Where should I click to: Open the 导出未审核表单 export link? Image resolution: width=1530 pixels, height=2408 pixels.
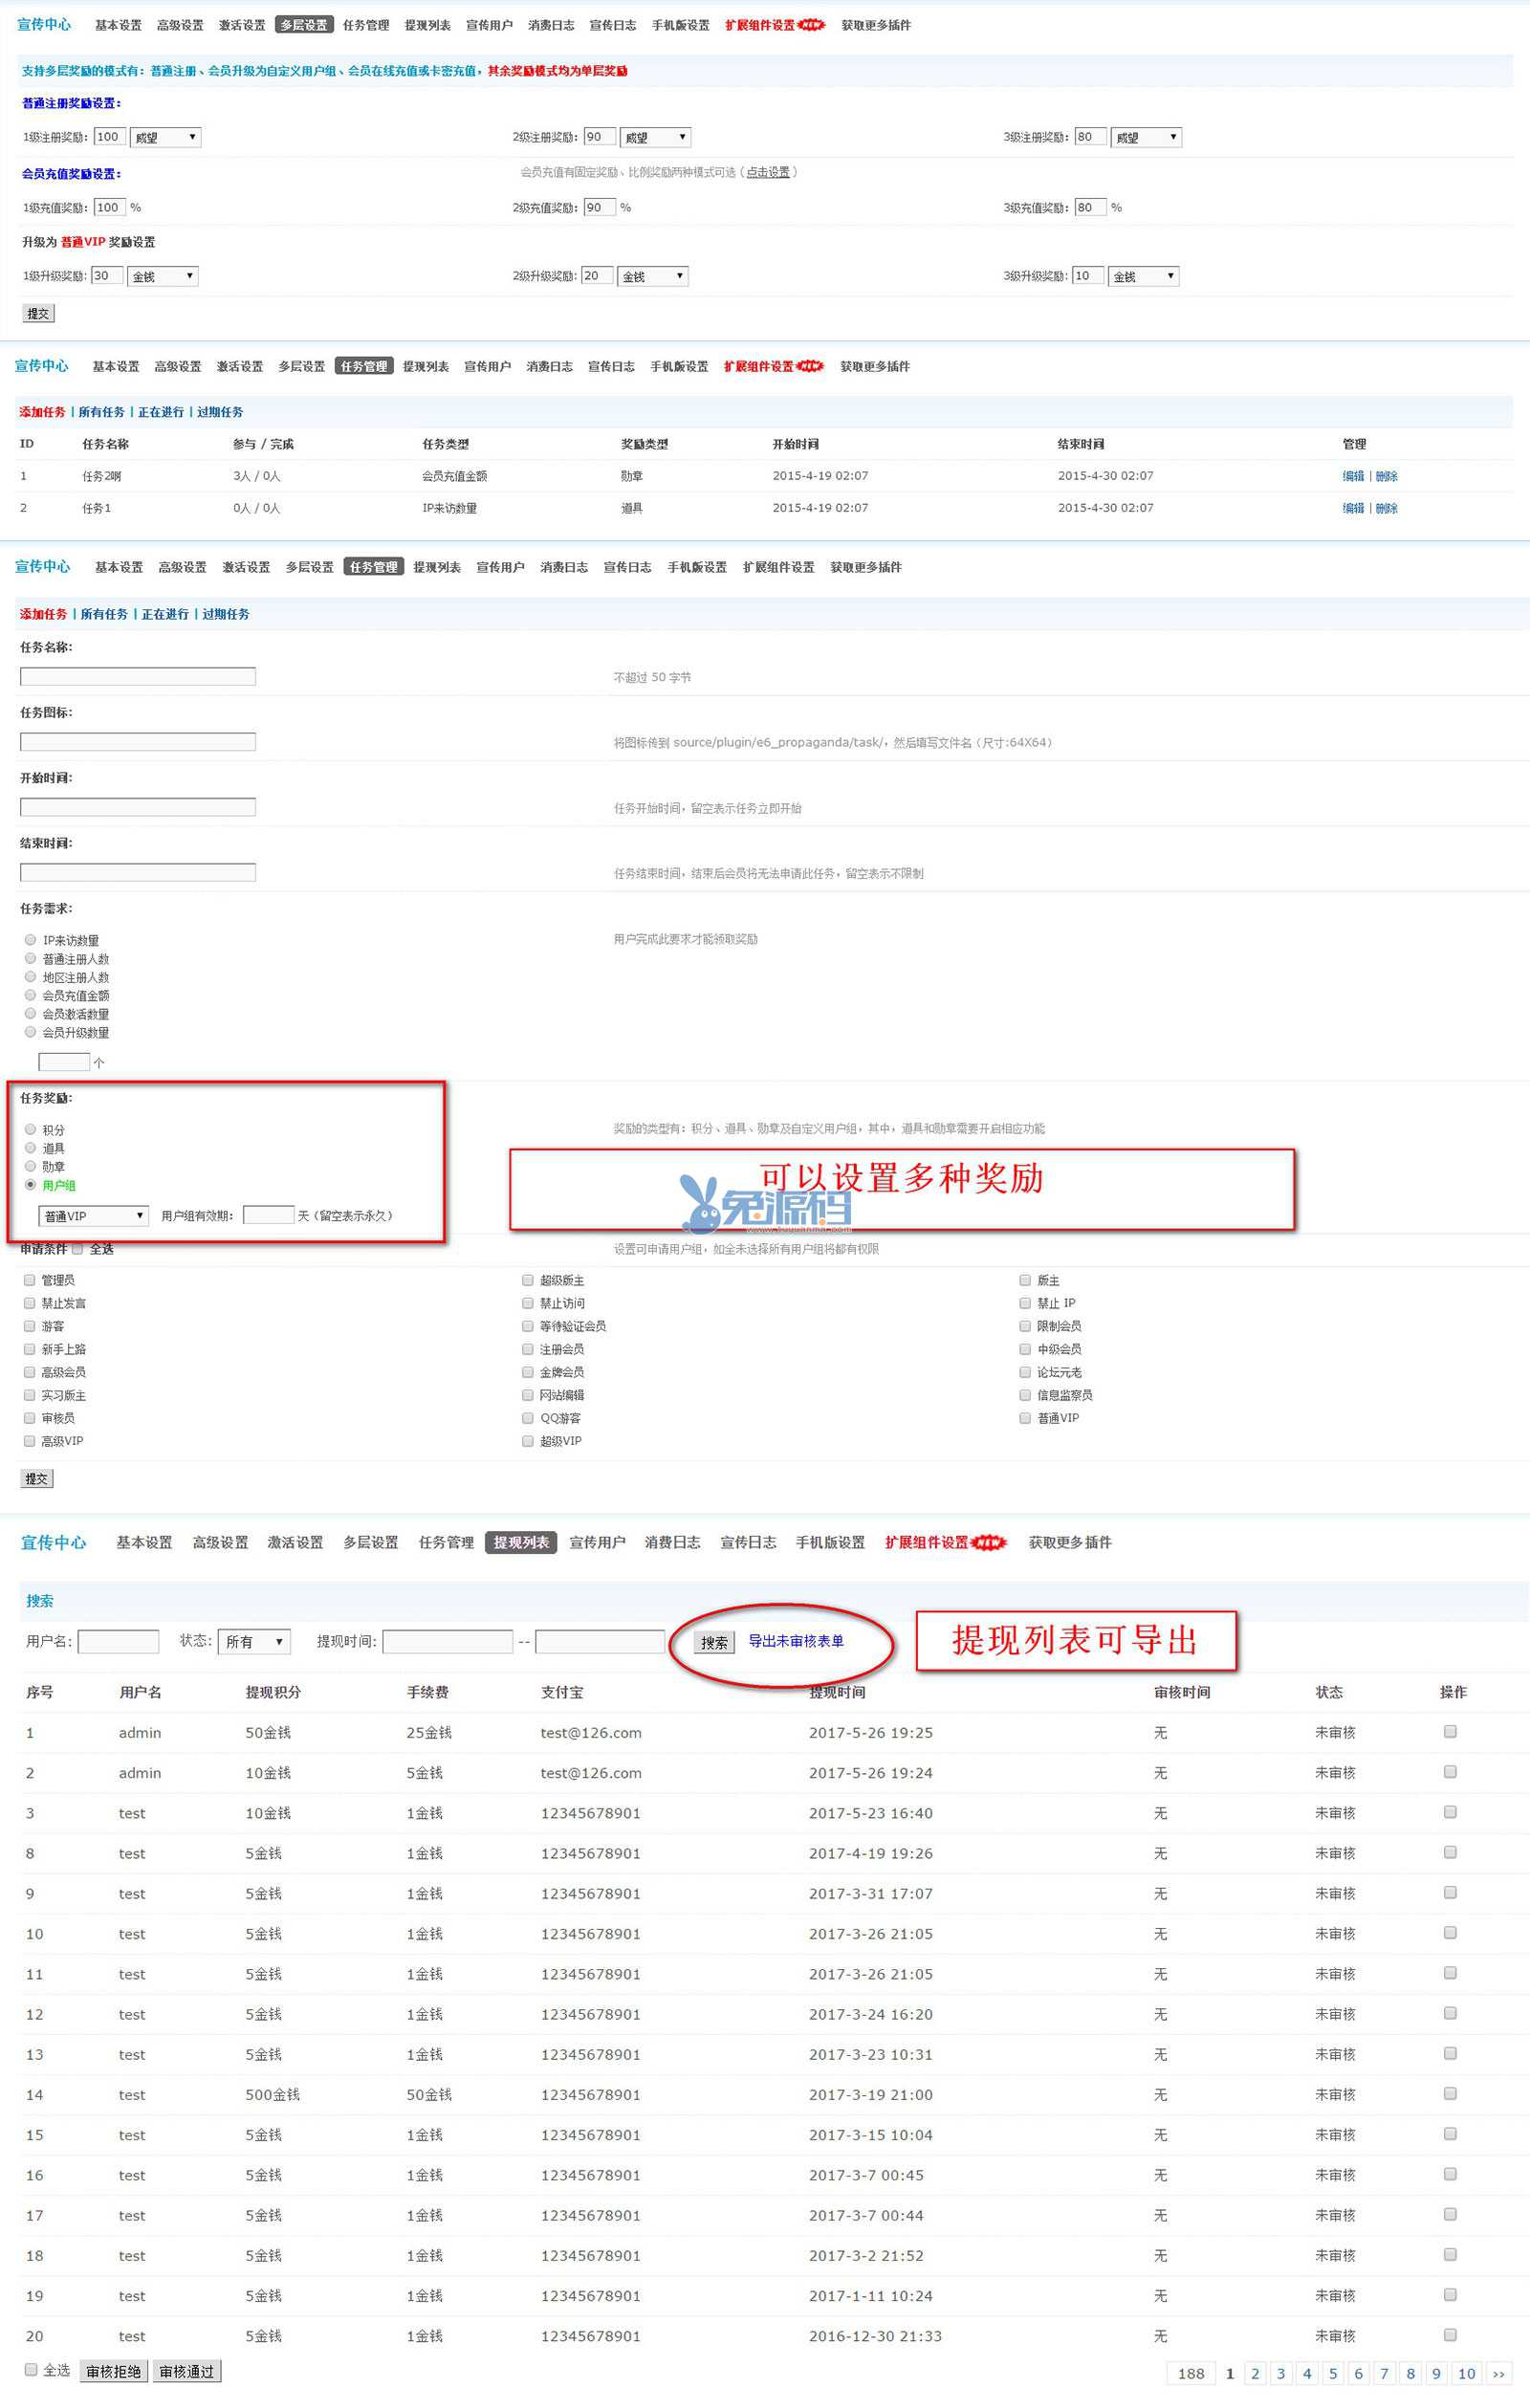pos(796,1641)
